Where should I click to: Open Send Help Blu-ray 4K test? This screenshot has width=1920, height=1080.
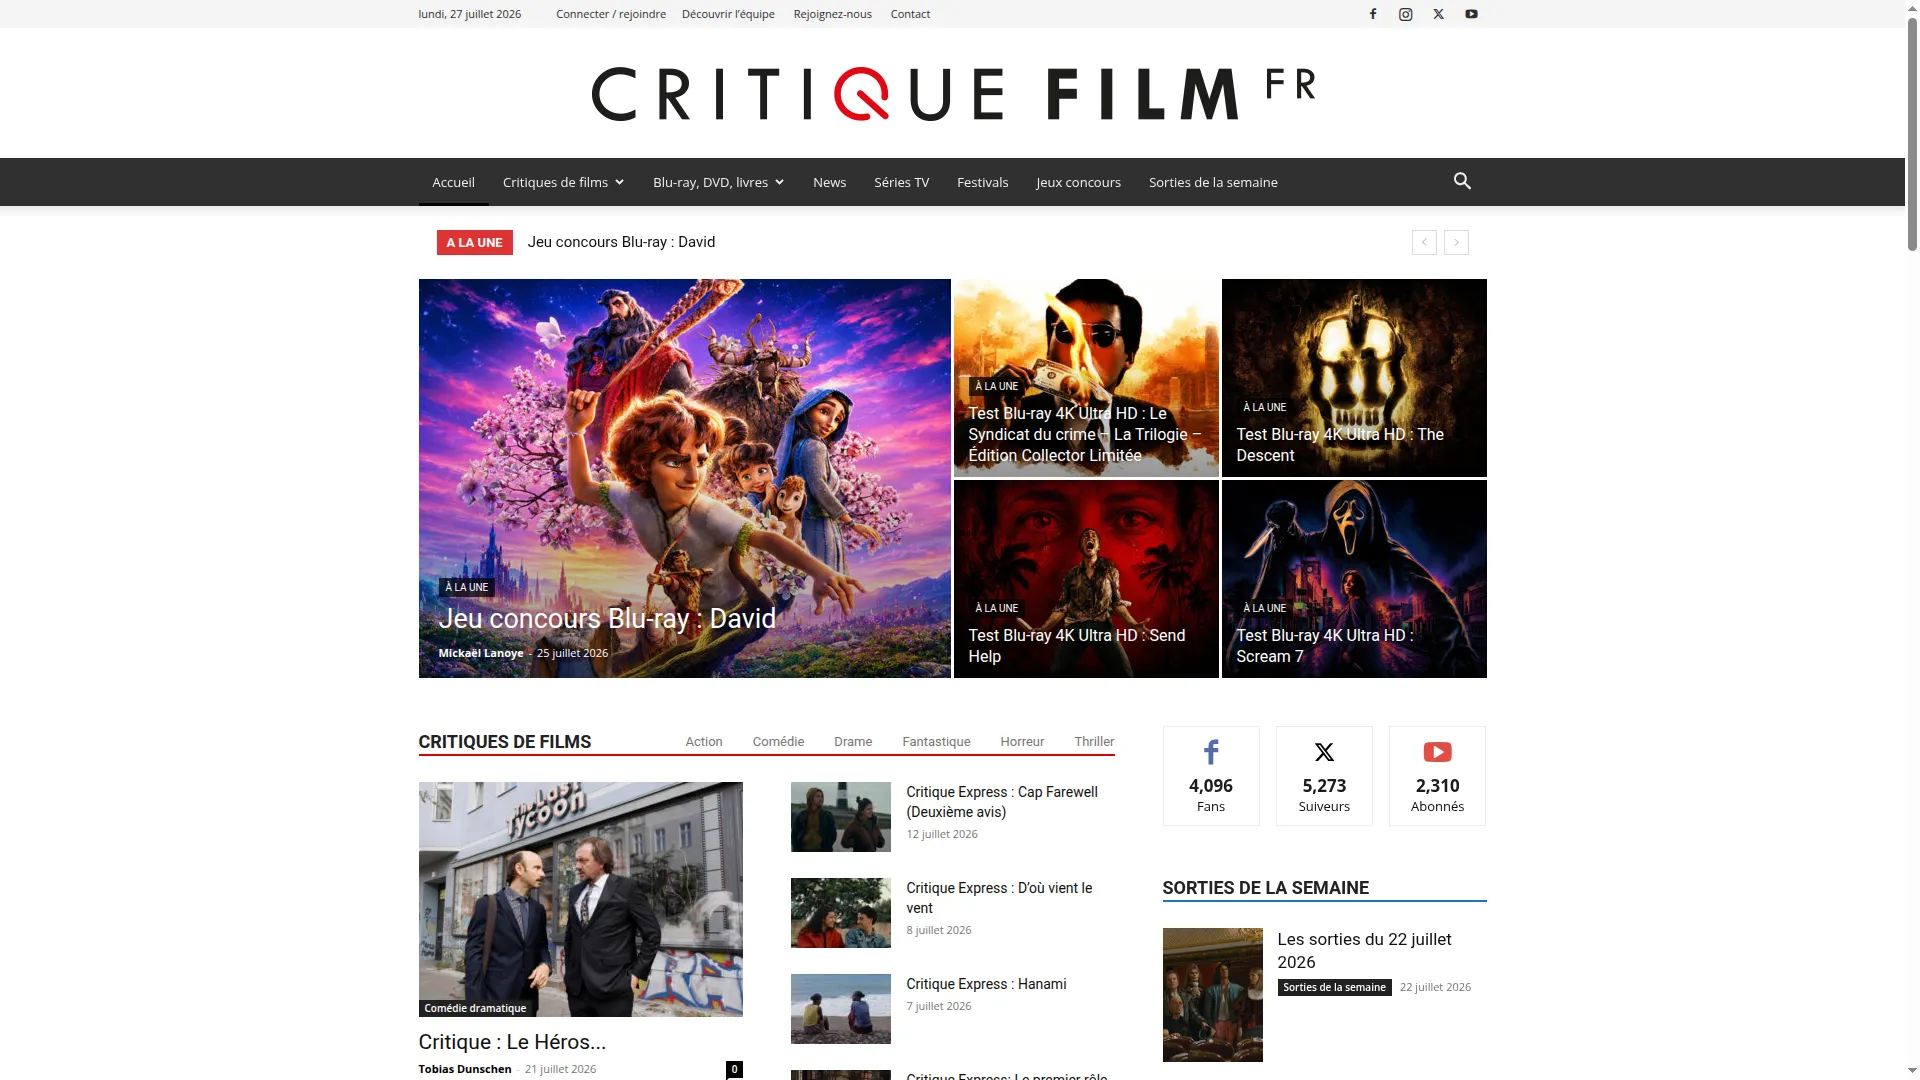[1077, 646]
